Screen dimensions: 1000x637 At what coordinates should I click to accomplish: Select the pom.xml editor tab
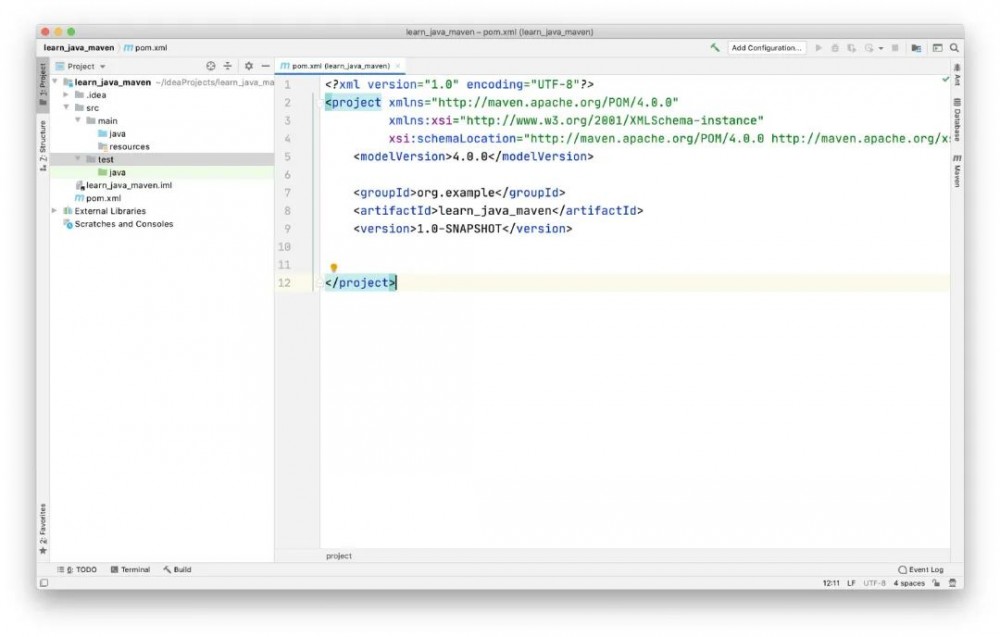(x=335, y=66)
